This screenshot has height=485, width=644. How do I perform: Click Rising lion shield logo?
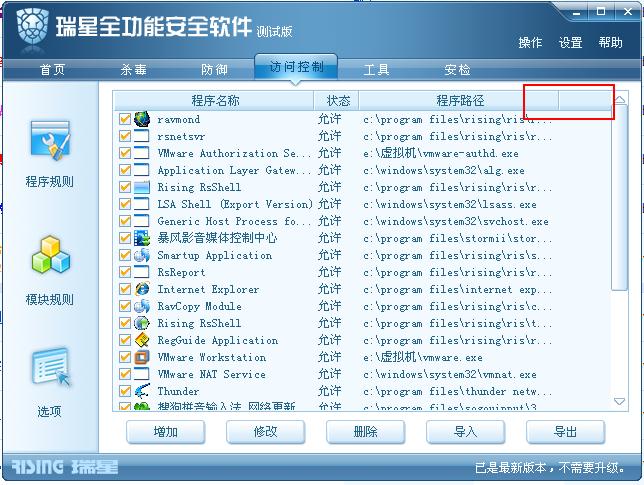pos(33,27)
